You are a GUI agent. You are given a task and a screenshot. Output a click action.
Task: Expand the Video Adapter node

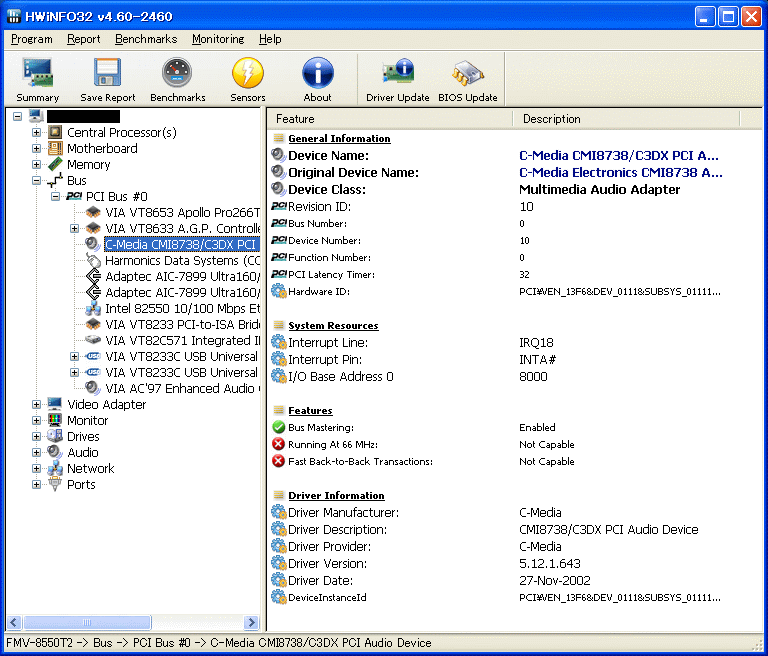[37, 405]
